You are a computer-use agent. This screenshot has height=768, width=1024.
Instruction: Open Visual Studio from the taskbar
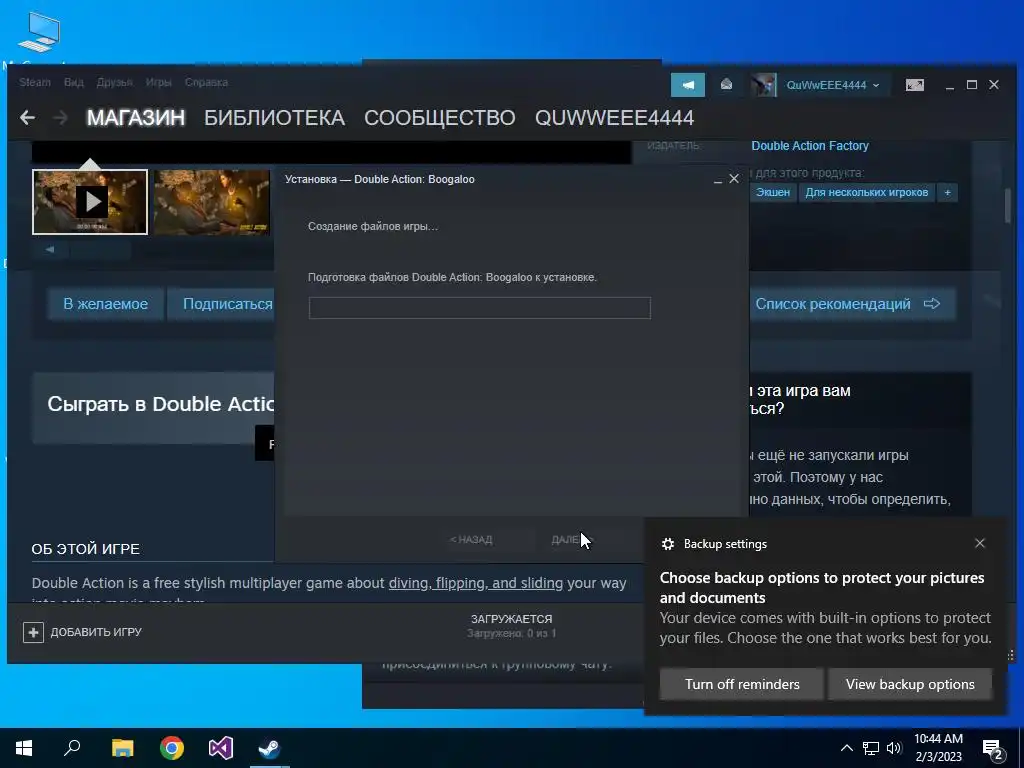tap(221, 748)
